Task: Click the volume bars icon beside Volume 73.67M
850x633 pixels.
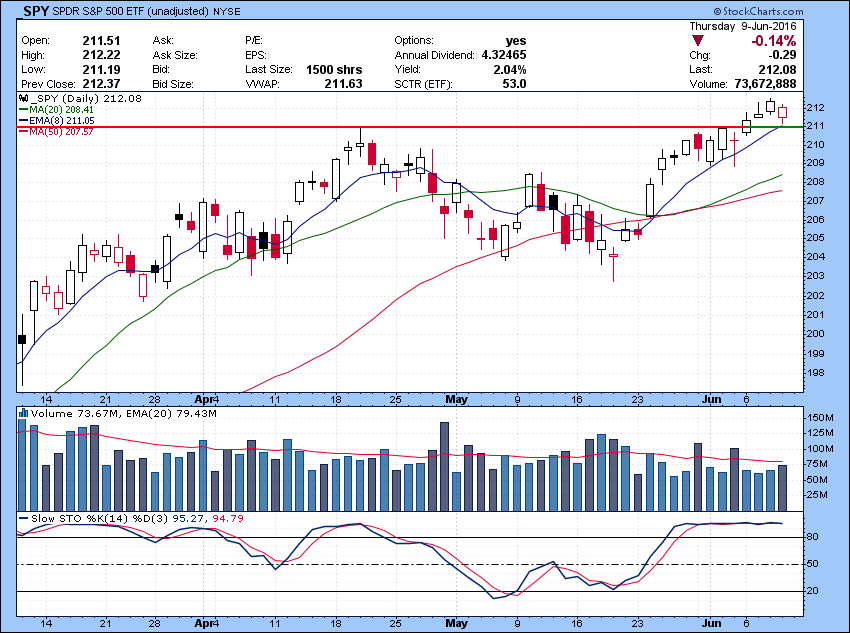Action: pos(23,414)
